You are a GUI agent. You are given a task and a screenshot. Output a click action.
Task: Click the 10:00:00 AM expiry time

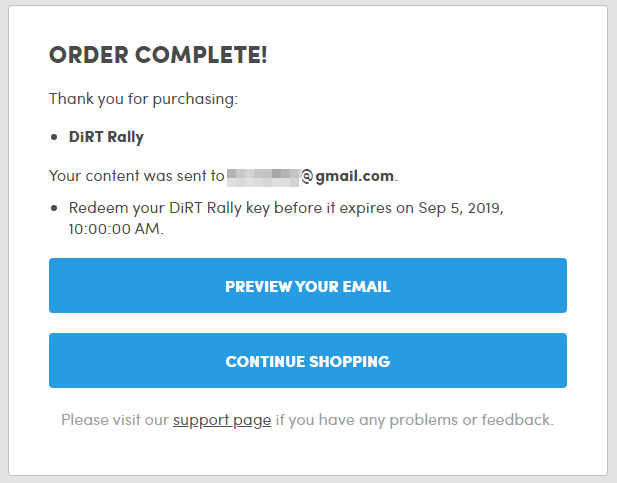113,228
